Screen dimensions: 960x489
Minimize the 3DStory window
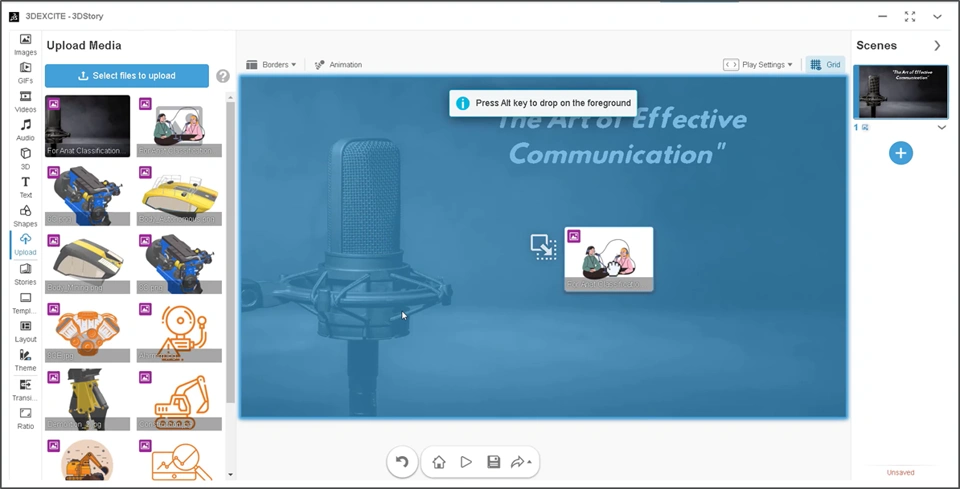[882, 17]
